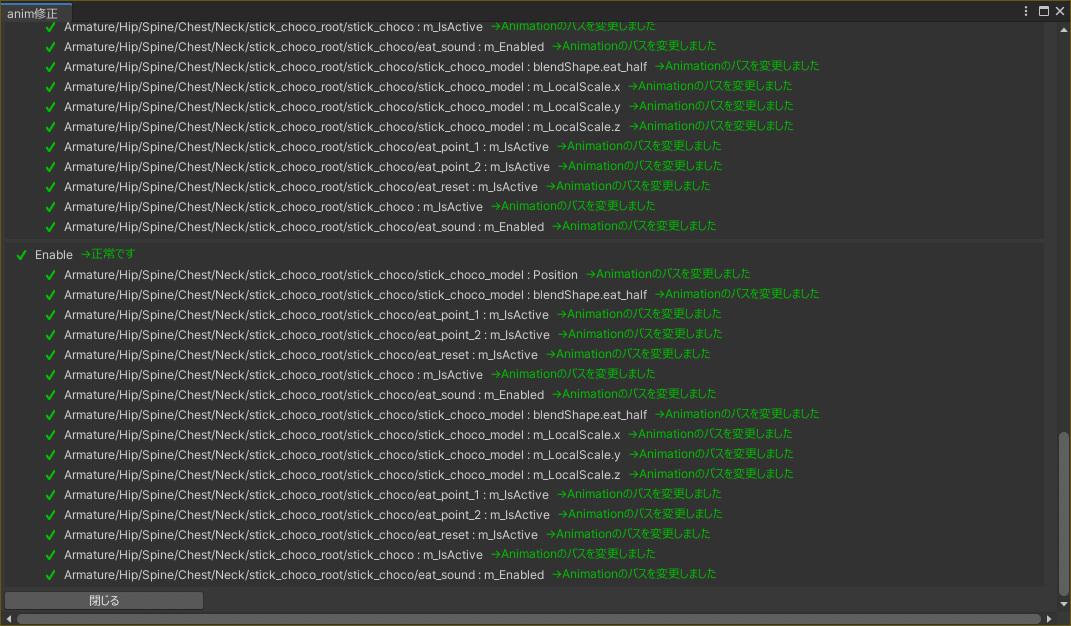Click checkmark of m_LocalScale.x row above Enable
1071x626 pixels.
point(50,87)
